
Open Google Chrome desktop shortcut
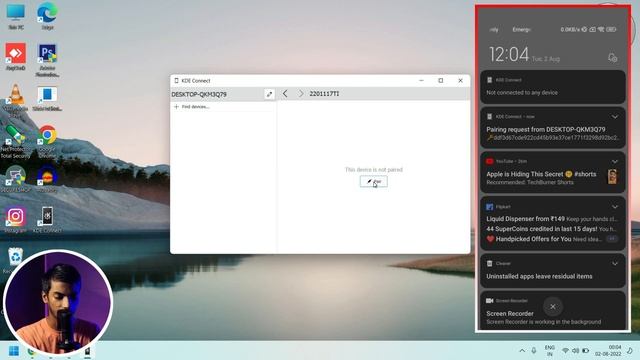[x=47, y=141]
